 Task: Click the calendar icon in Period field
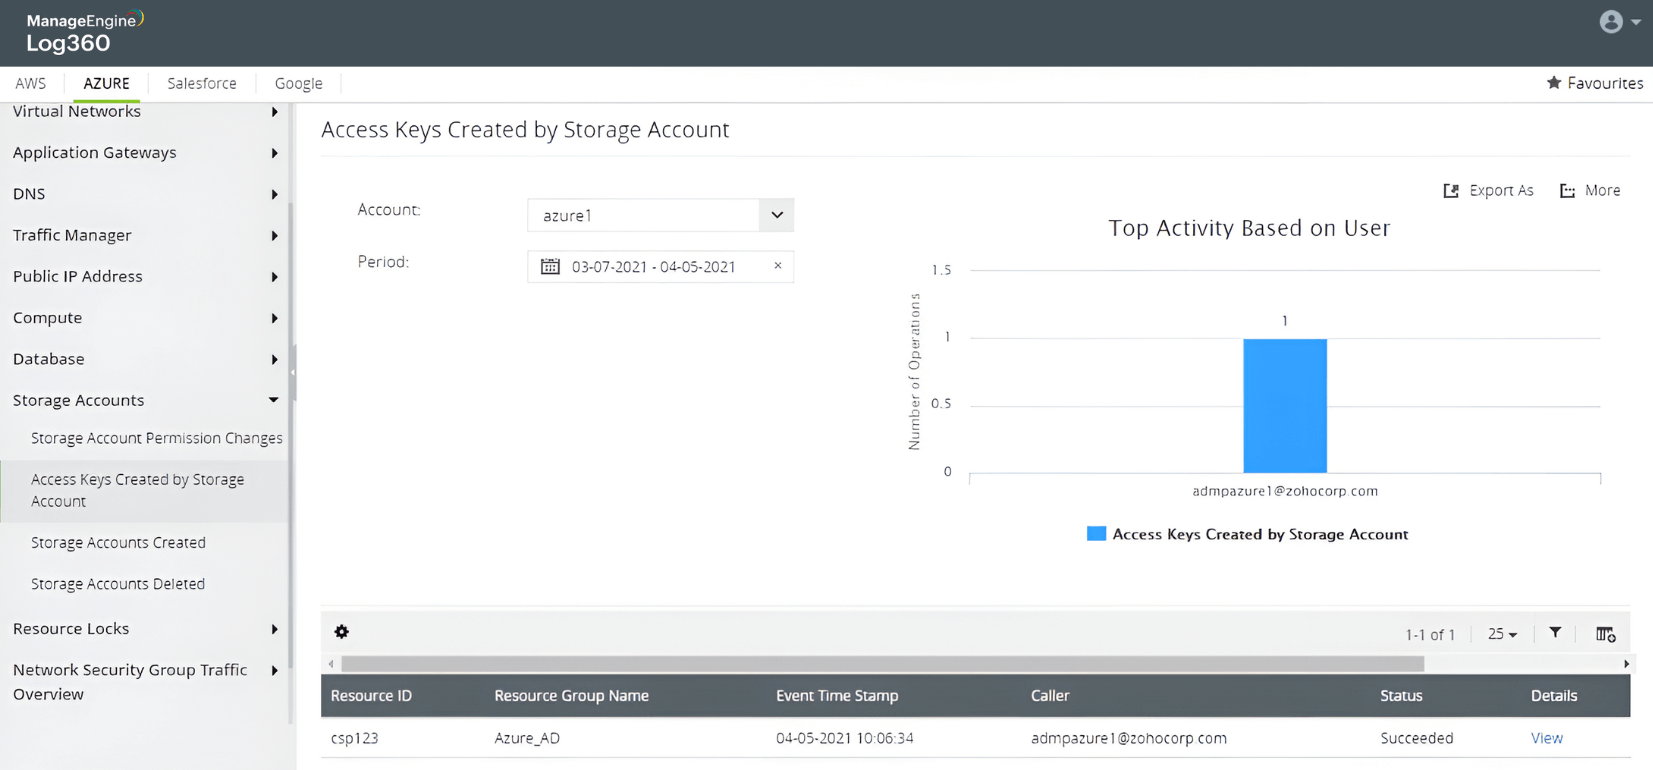click(x=550, y=267)
